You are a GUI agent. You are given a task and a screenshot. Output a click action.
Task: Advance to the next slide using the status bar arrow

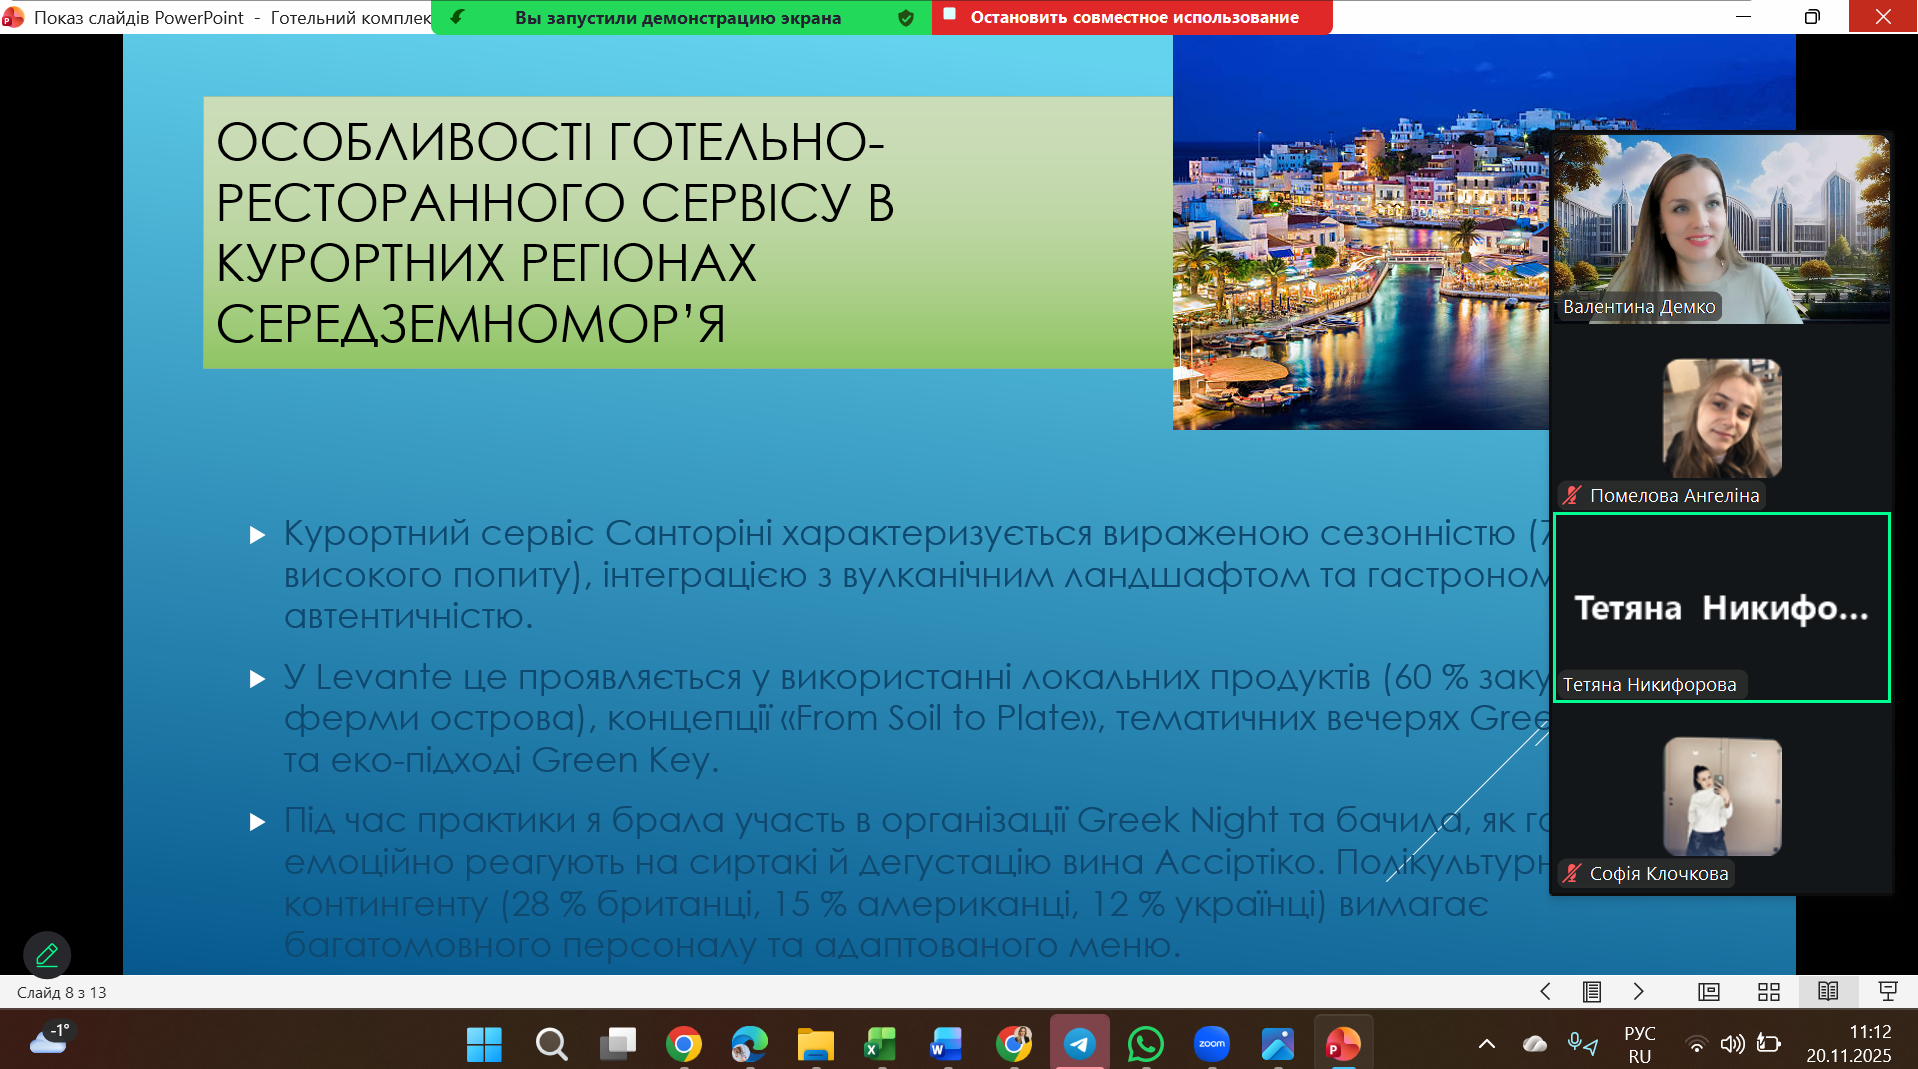(x=1638, y=991)
